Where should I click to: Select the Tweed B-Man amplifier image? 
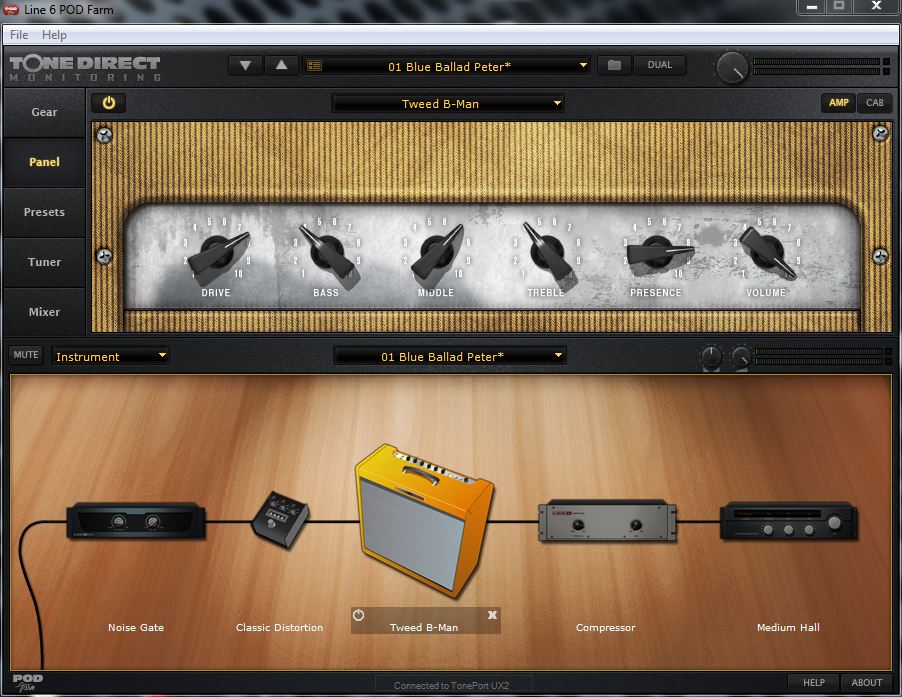[424, 520]
